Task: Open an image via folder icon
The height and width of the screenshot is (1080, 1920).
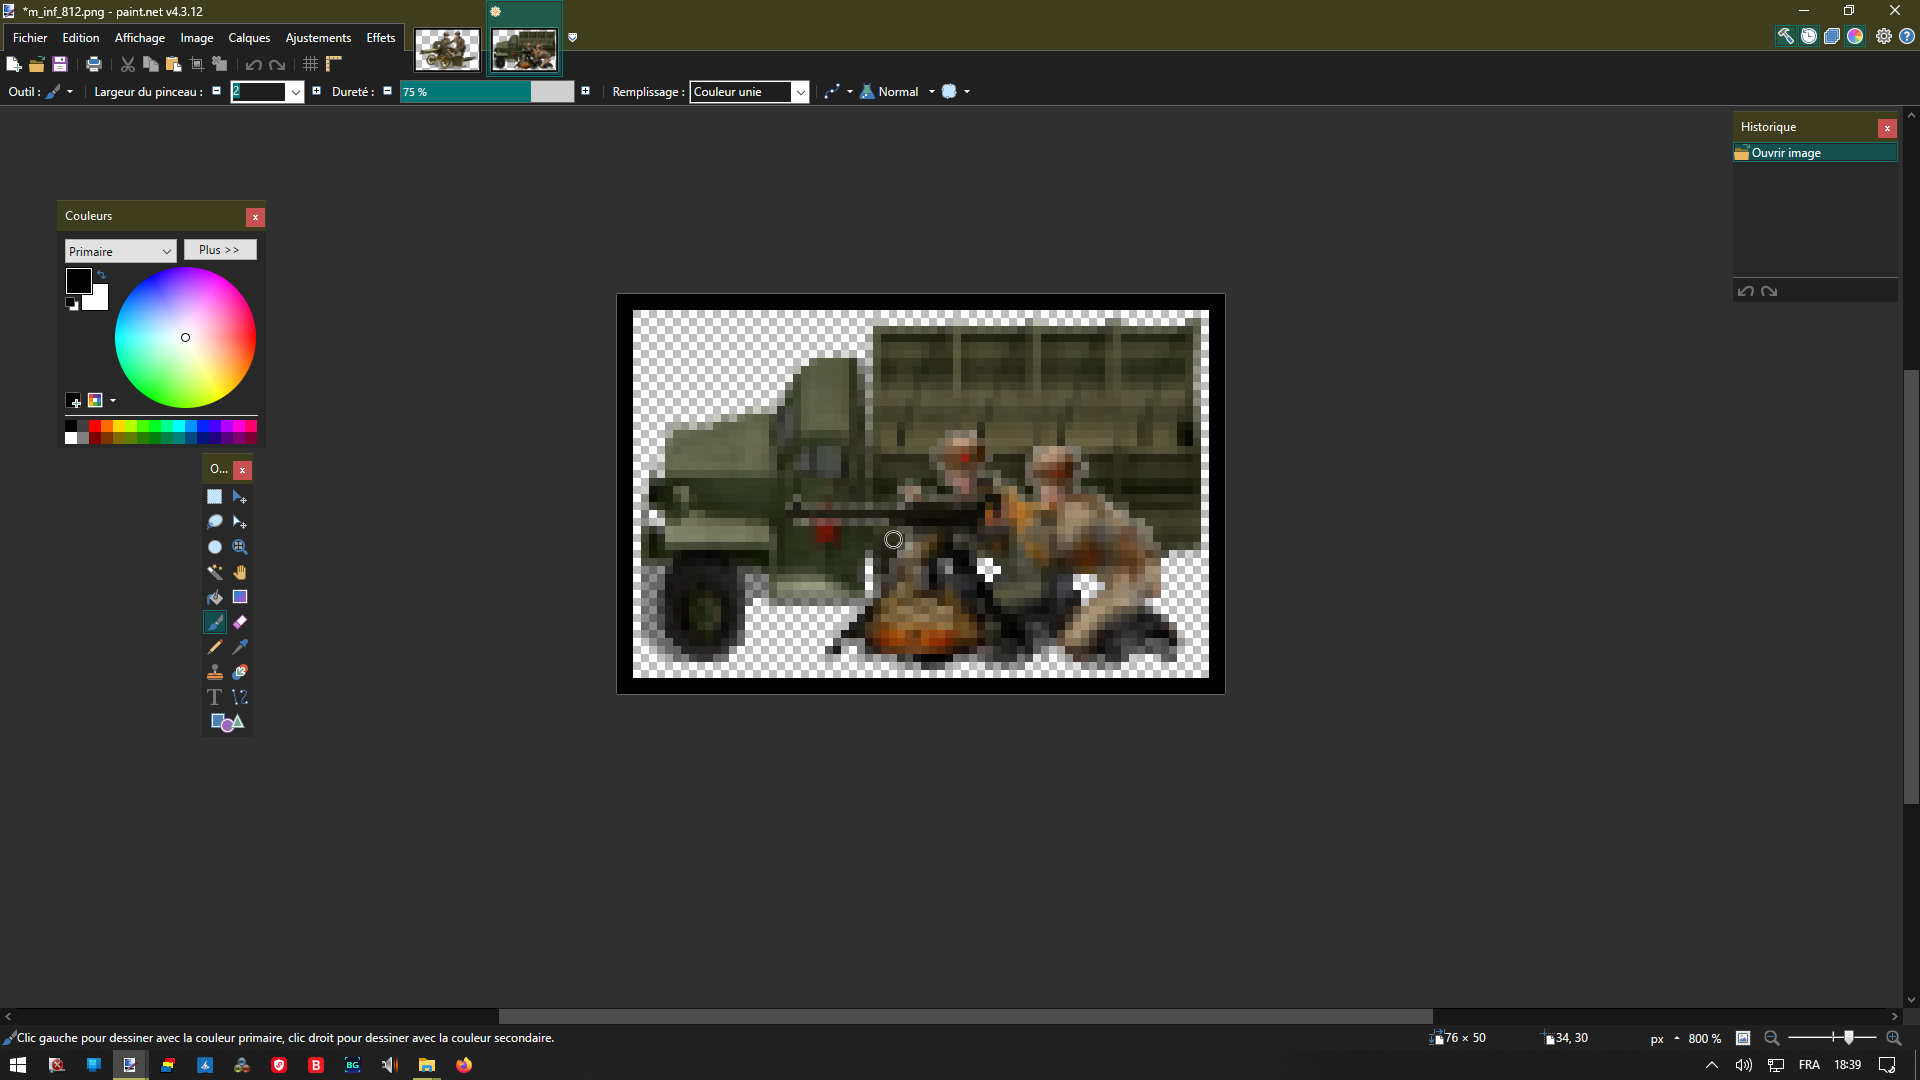Action: pyautogui.click(x=37, y=64)
